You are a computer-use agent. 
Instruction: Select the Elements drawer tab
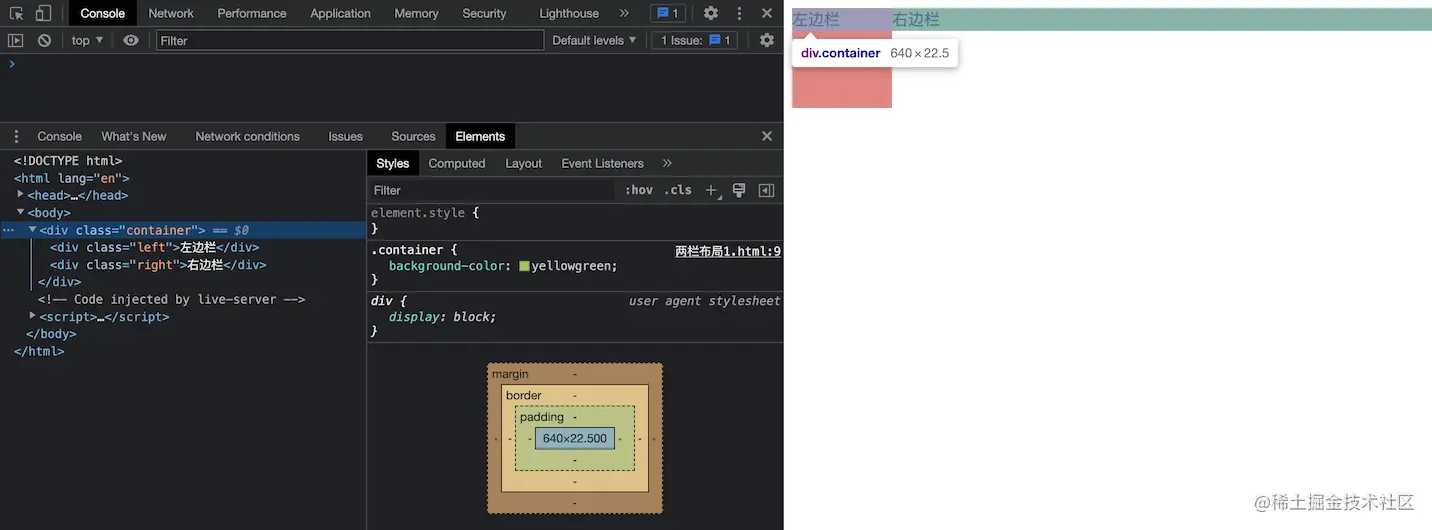480,136
